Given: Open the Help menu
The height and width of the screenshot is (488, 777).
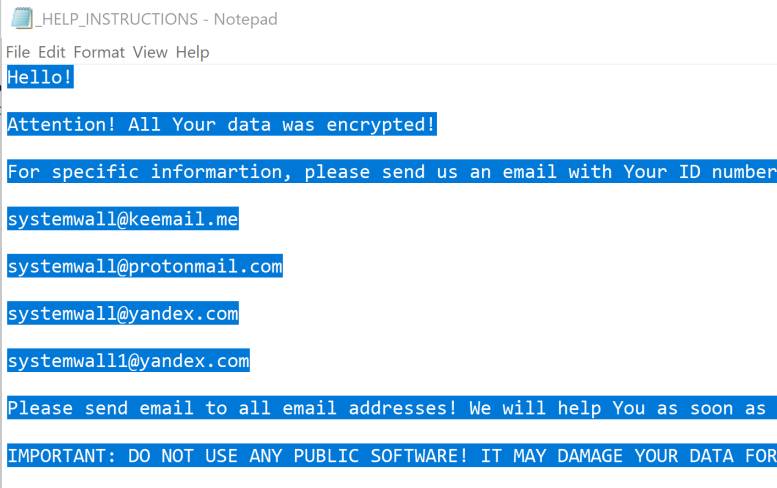Looking at the screenshot, I should [192, 52].
